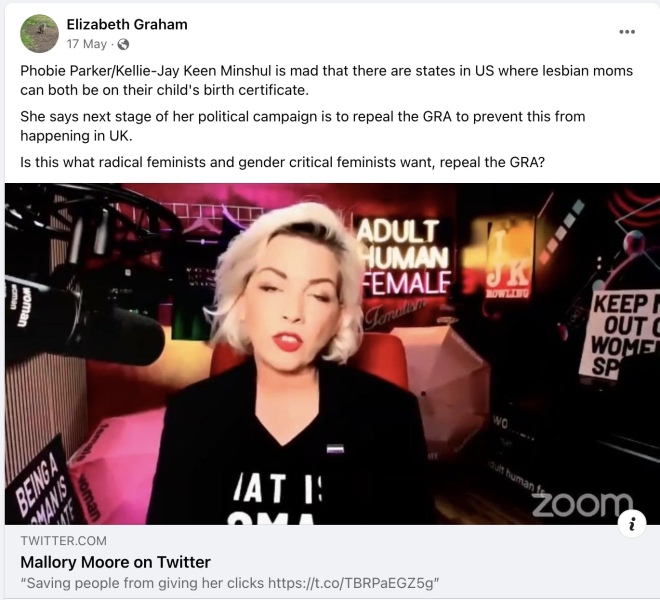This screenshot has width=660, height=600.
Task: Click the KEEP OUT placard in the image
Action: point(621,333)
